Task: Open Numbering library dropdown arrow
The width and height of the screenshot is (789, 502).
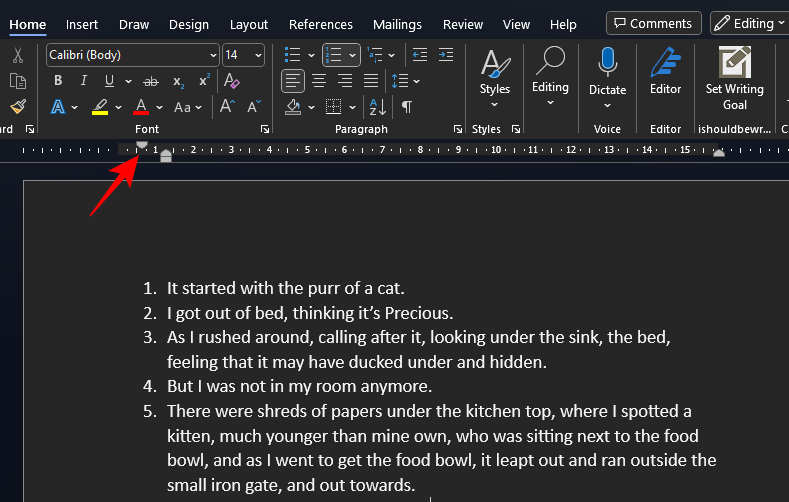Action: tap(352, 55)
